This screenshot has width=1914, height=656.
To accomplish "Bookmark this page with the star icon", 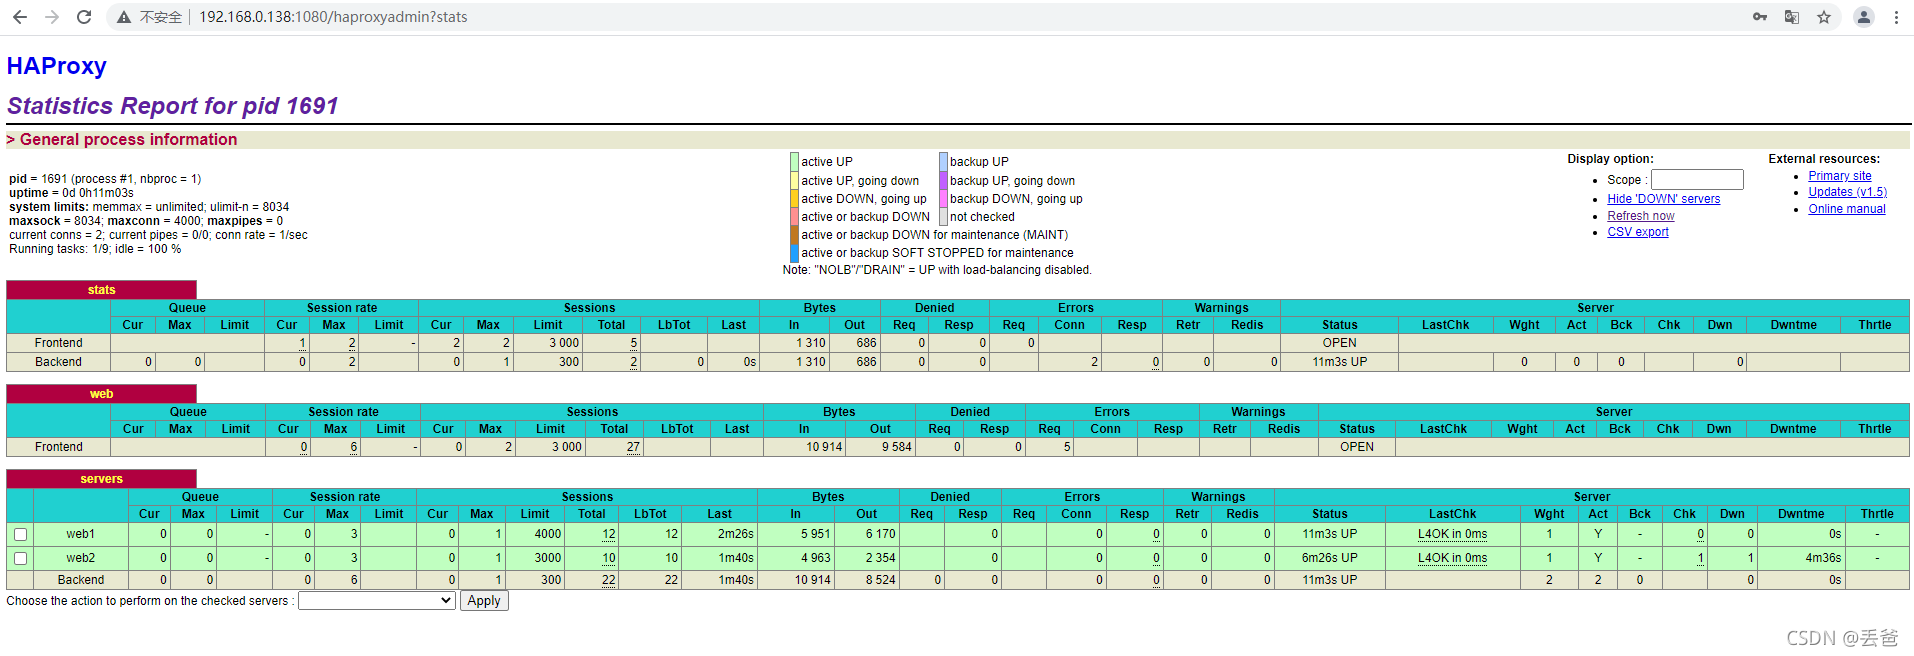I will click(1824, 17).
